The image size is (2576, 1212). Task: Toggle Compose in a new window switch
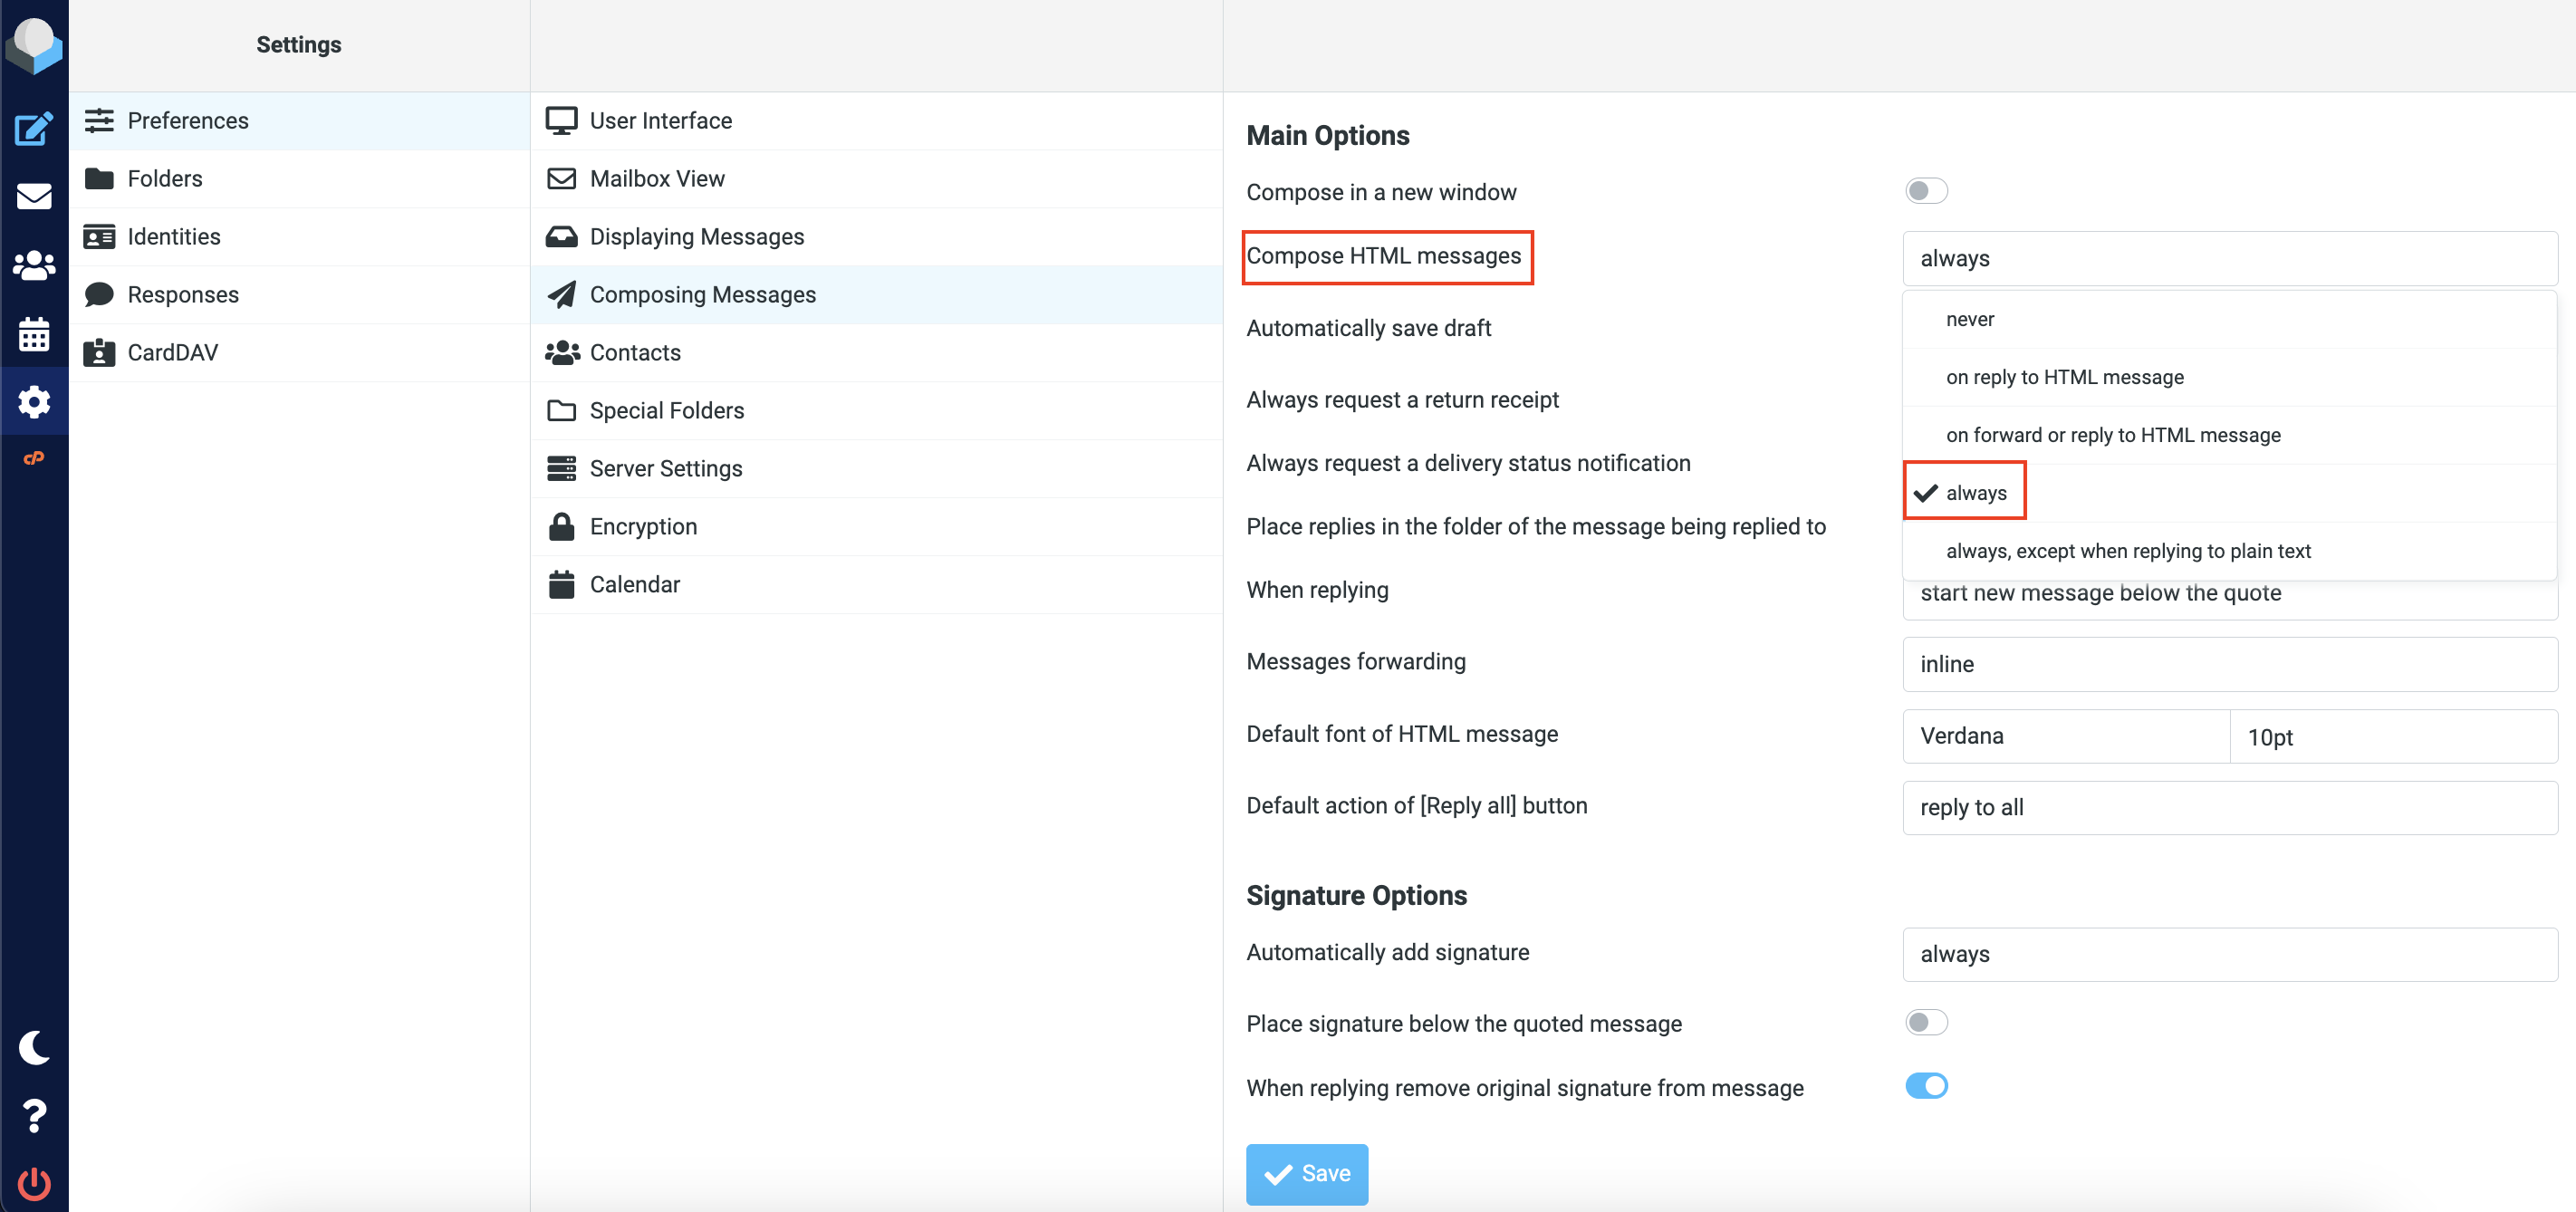pyautogui.click(x=1926, y=190)
